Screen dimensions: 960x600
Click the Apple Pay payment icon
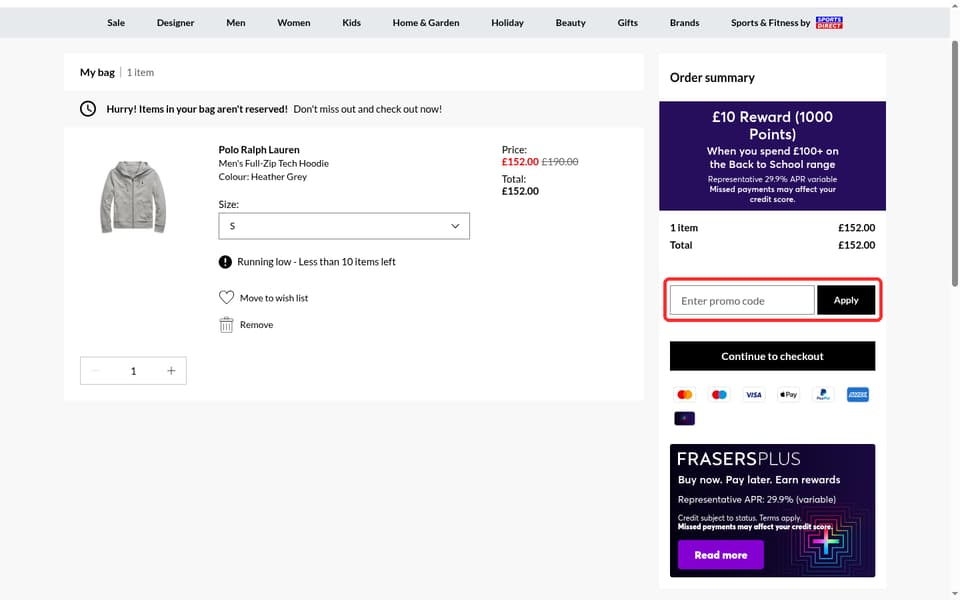789,394
